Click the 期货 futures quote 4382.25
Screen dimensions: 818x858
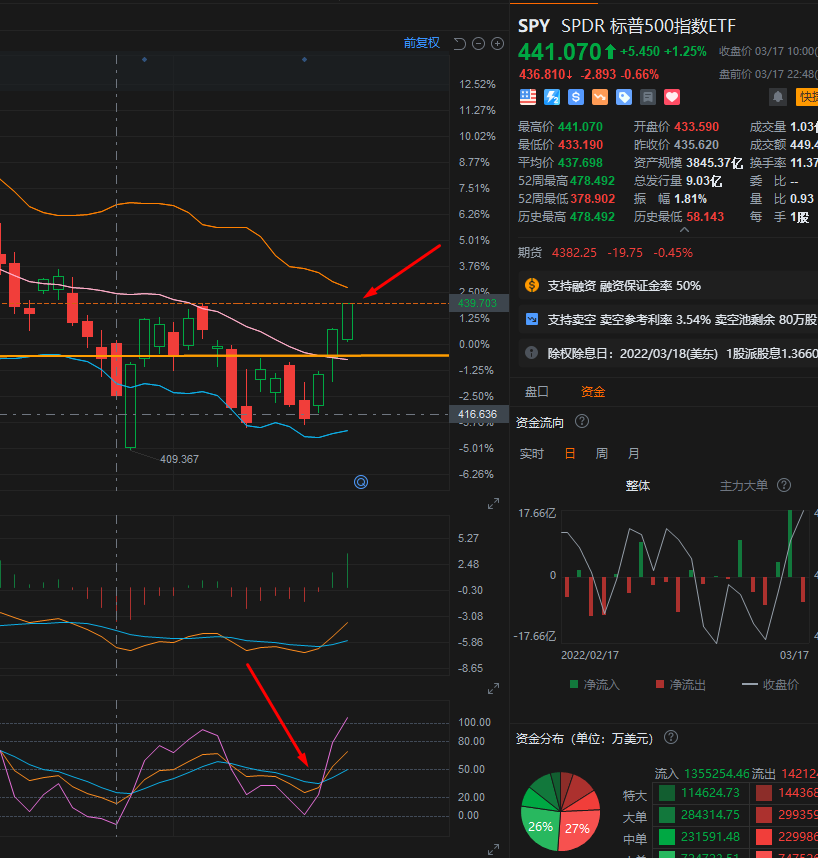click(x=574, y=253)
